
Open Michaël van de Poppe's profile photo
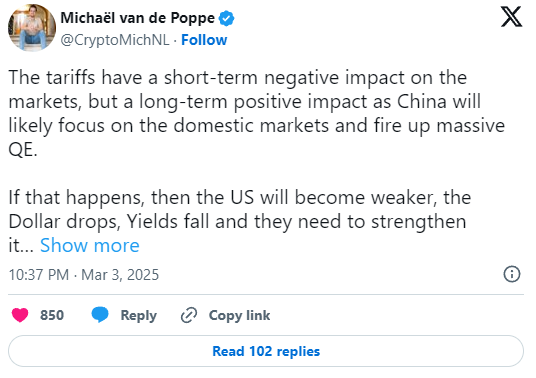[32, 28]
